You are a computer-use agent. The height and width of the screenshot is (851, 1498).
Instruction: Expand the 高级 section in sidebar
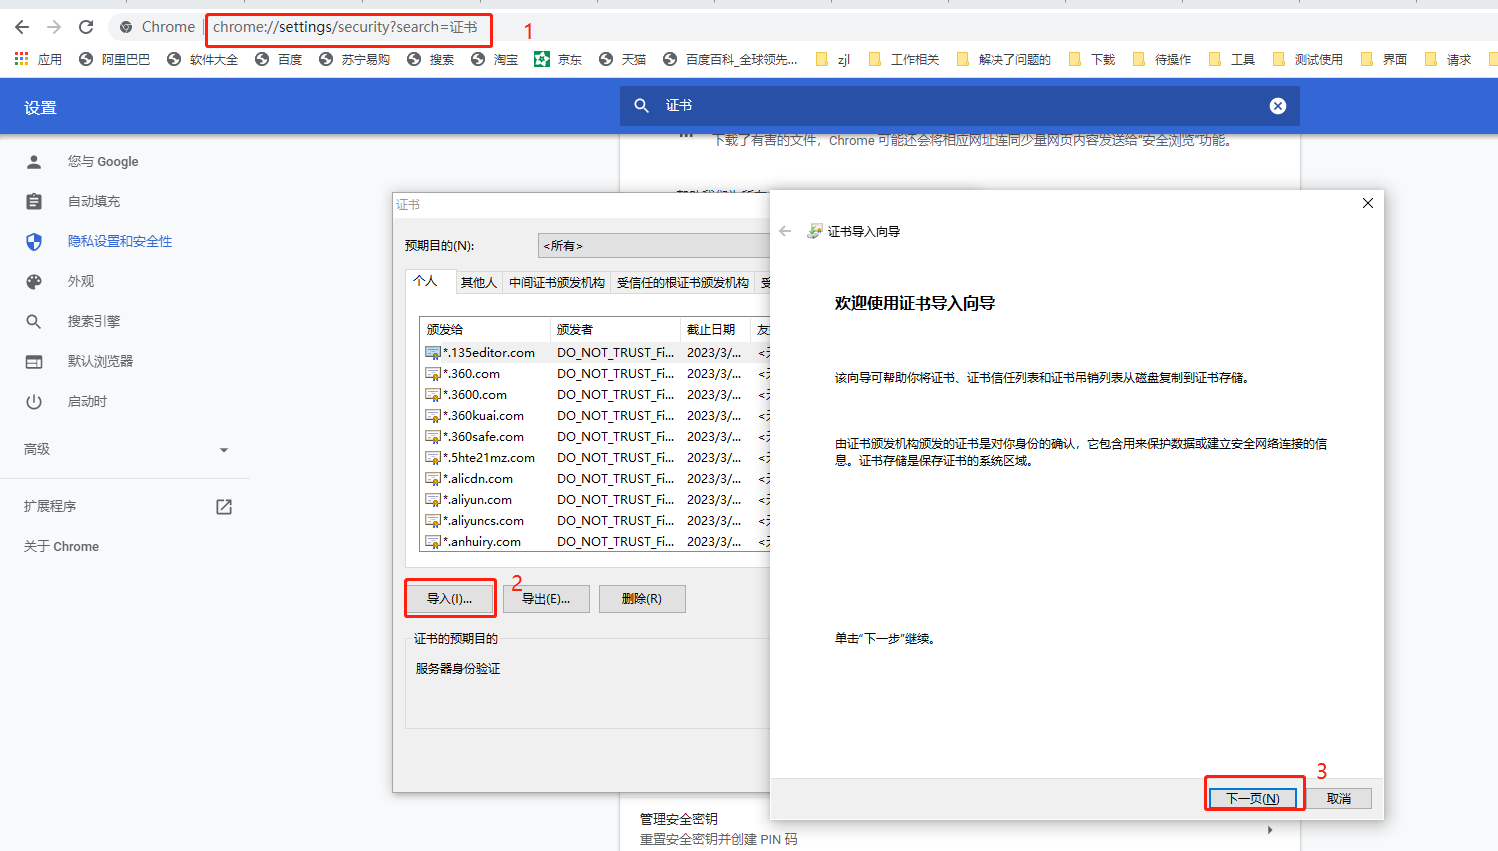(223, 449)
